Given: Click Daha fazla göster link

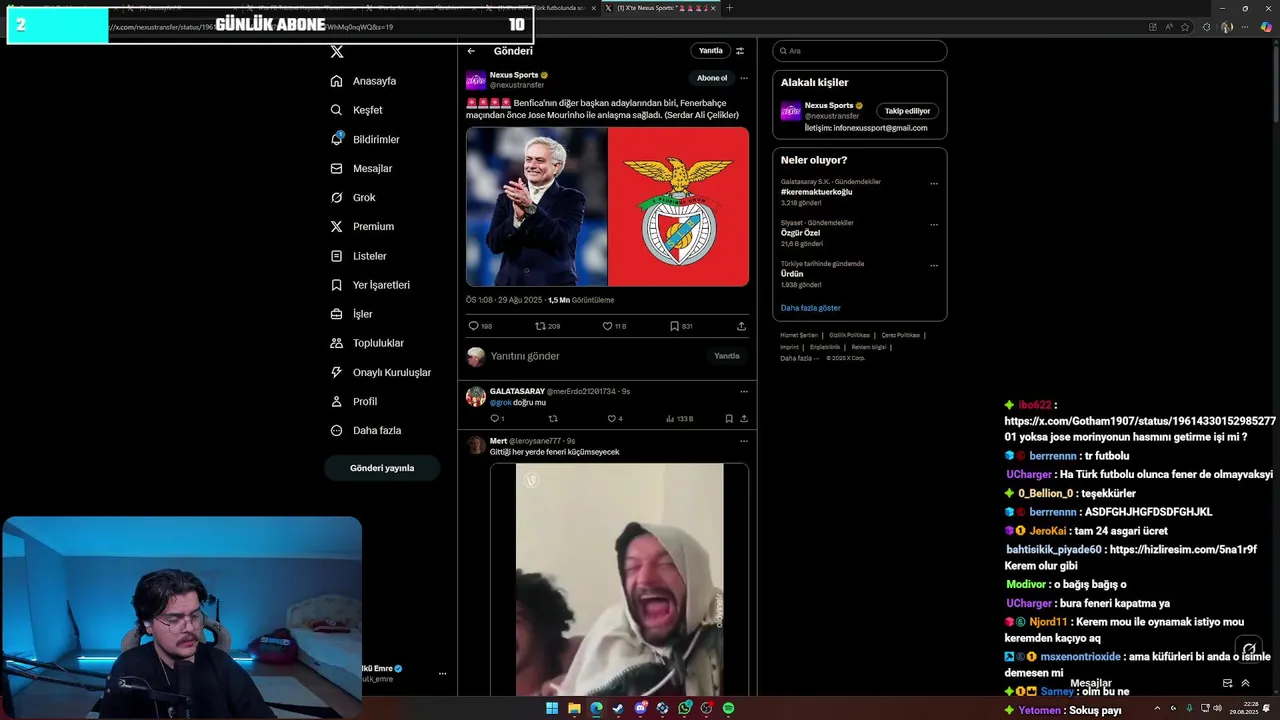Looking at the screenshot, I should [811, 308].
